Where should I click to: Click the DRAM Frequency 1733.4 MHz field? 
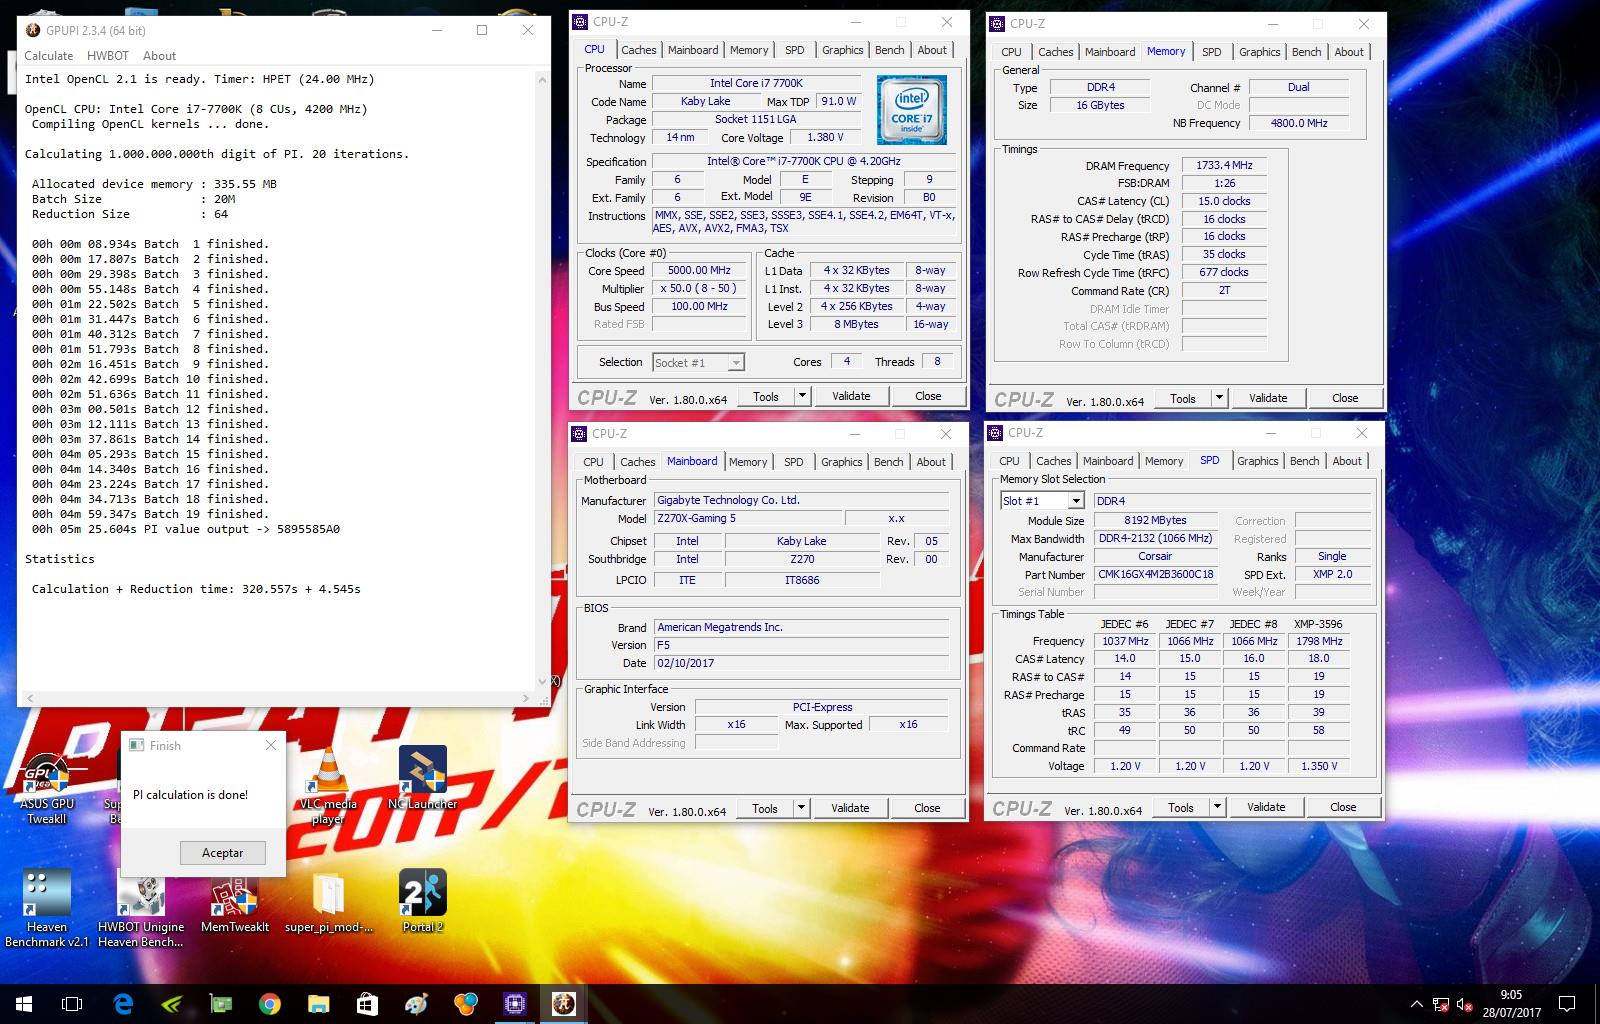(1224, 166)
